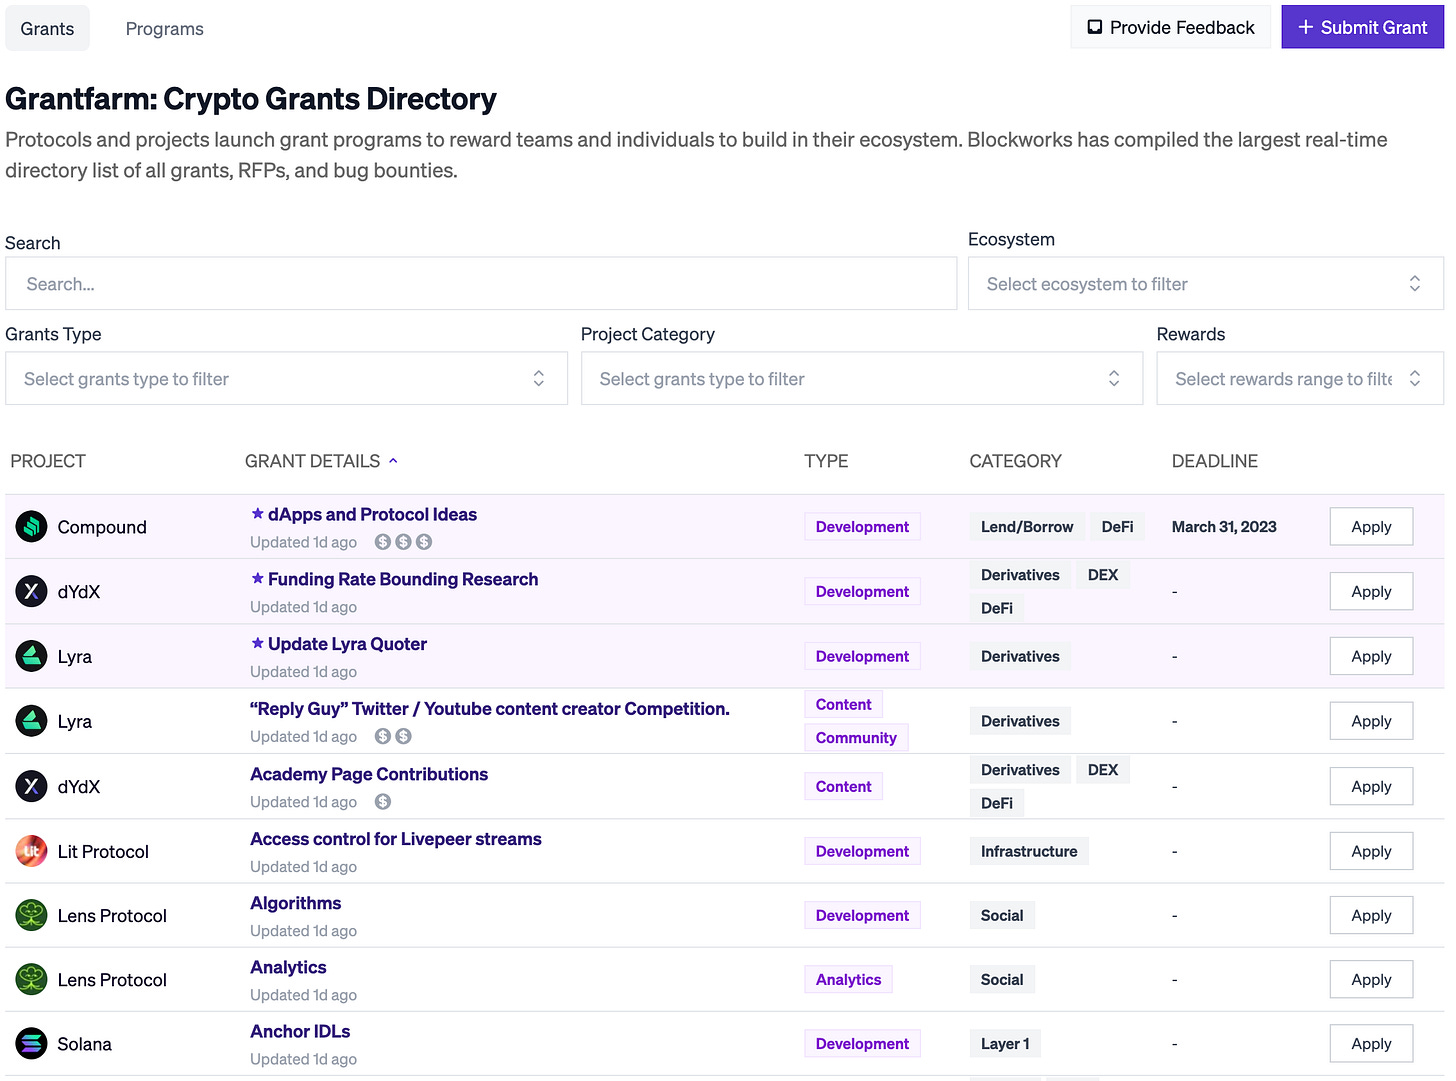Click Content type tag in Academy Page row
This screenshot has height=1081, width=1456.
(843, 787)
